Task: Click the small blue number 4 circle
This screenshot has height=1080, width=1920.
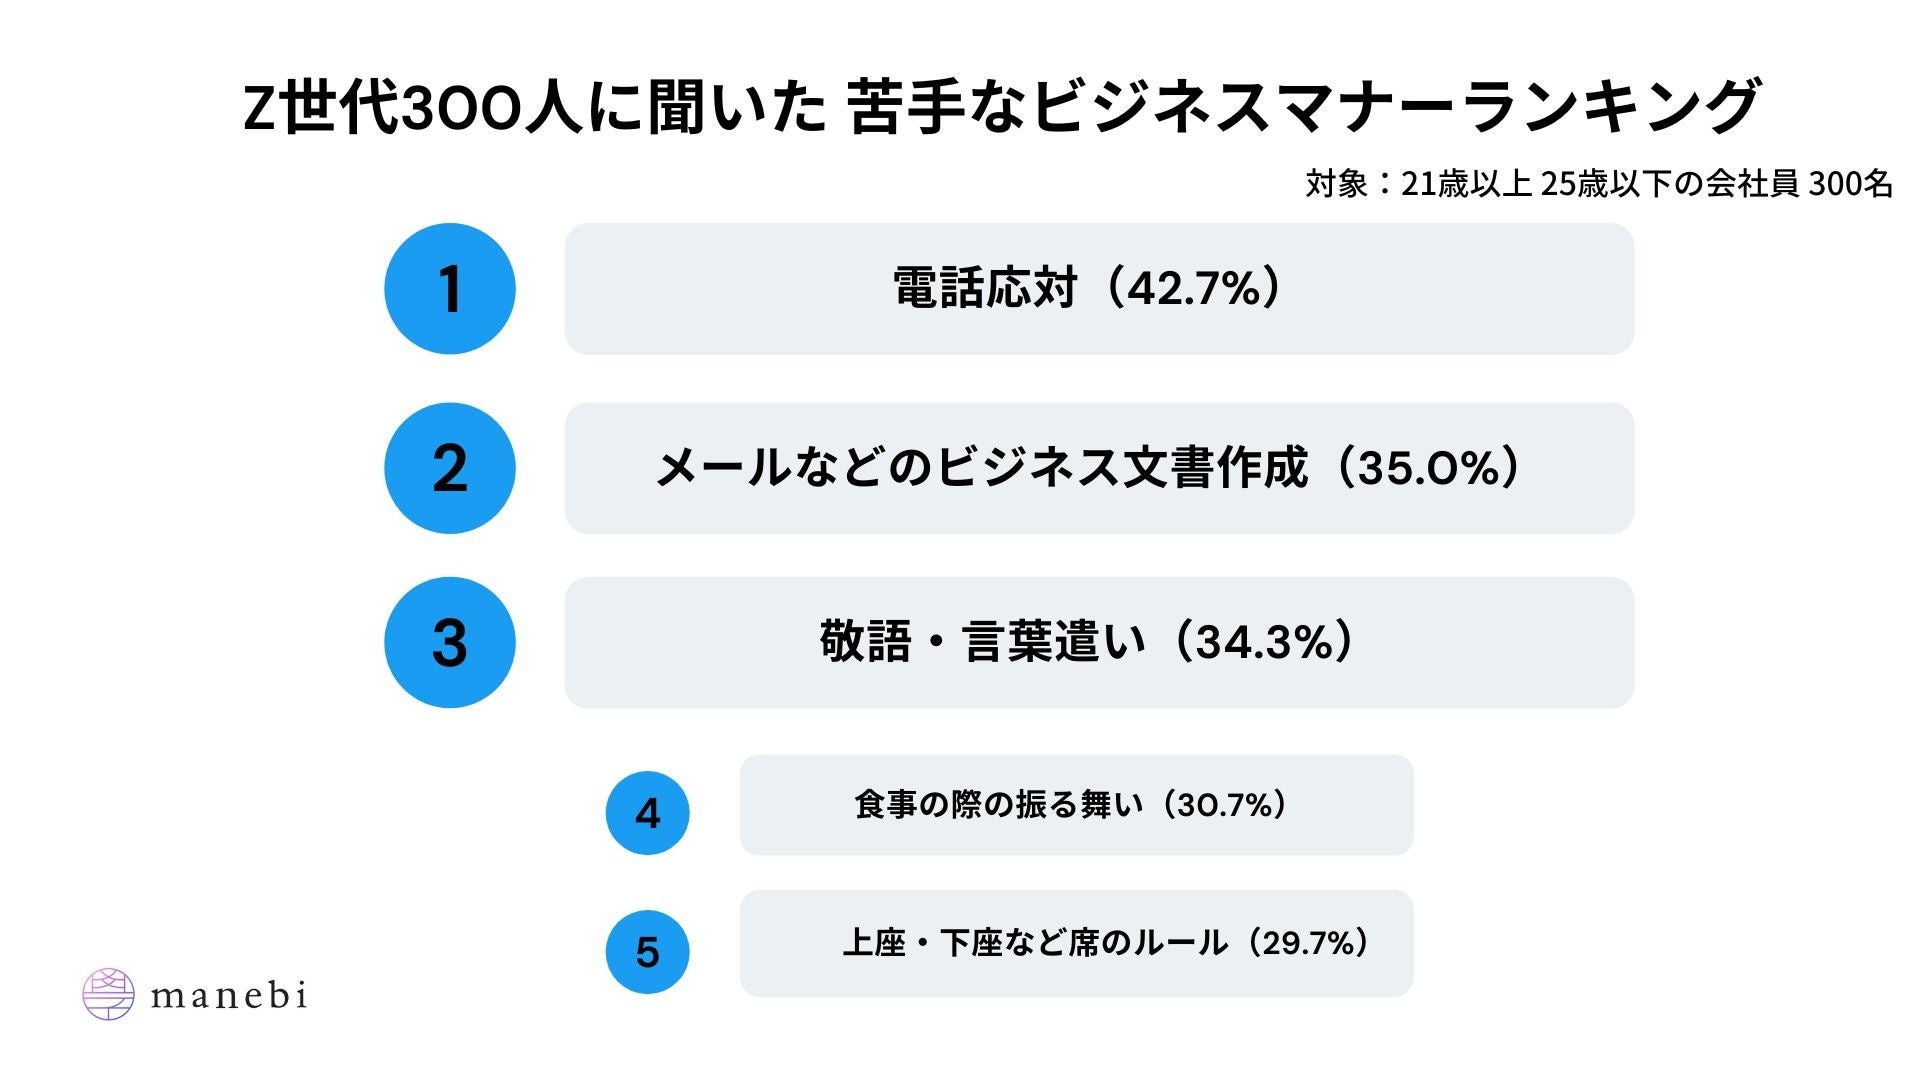Action: (x=648, y=813)
